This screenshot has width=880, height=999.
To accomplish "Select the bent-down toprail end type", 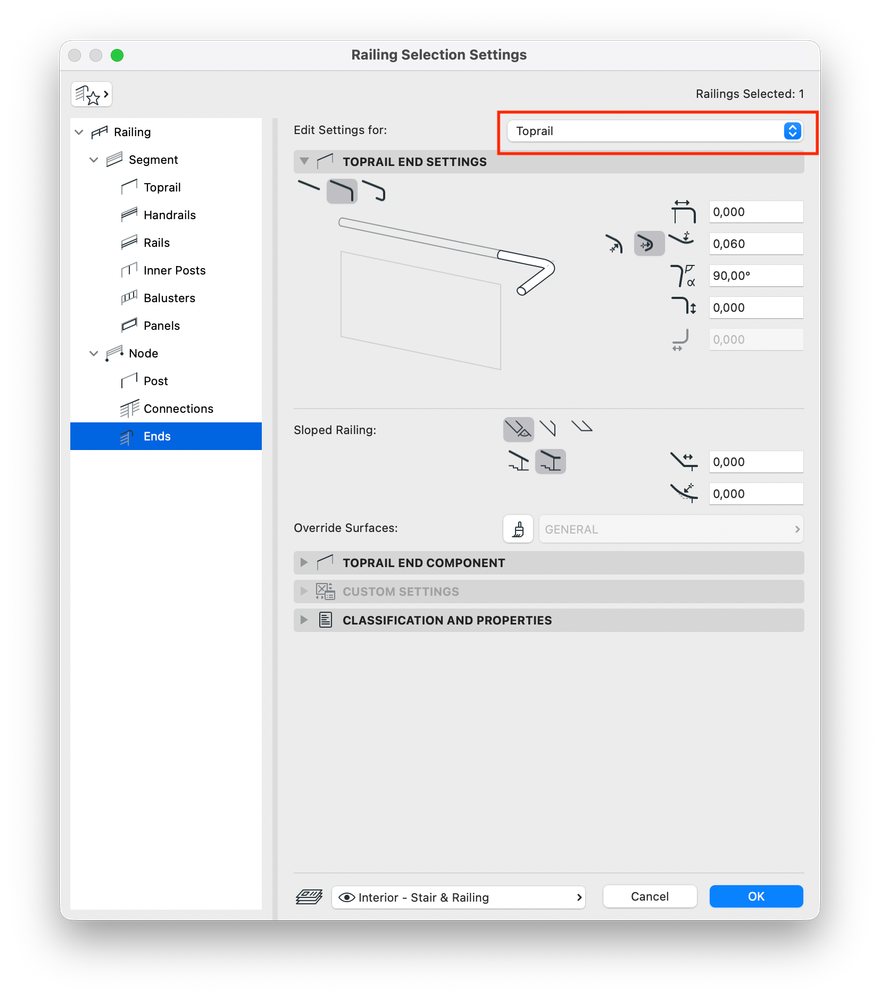I will pos(342,191).
